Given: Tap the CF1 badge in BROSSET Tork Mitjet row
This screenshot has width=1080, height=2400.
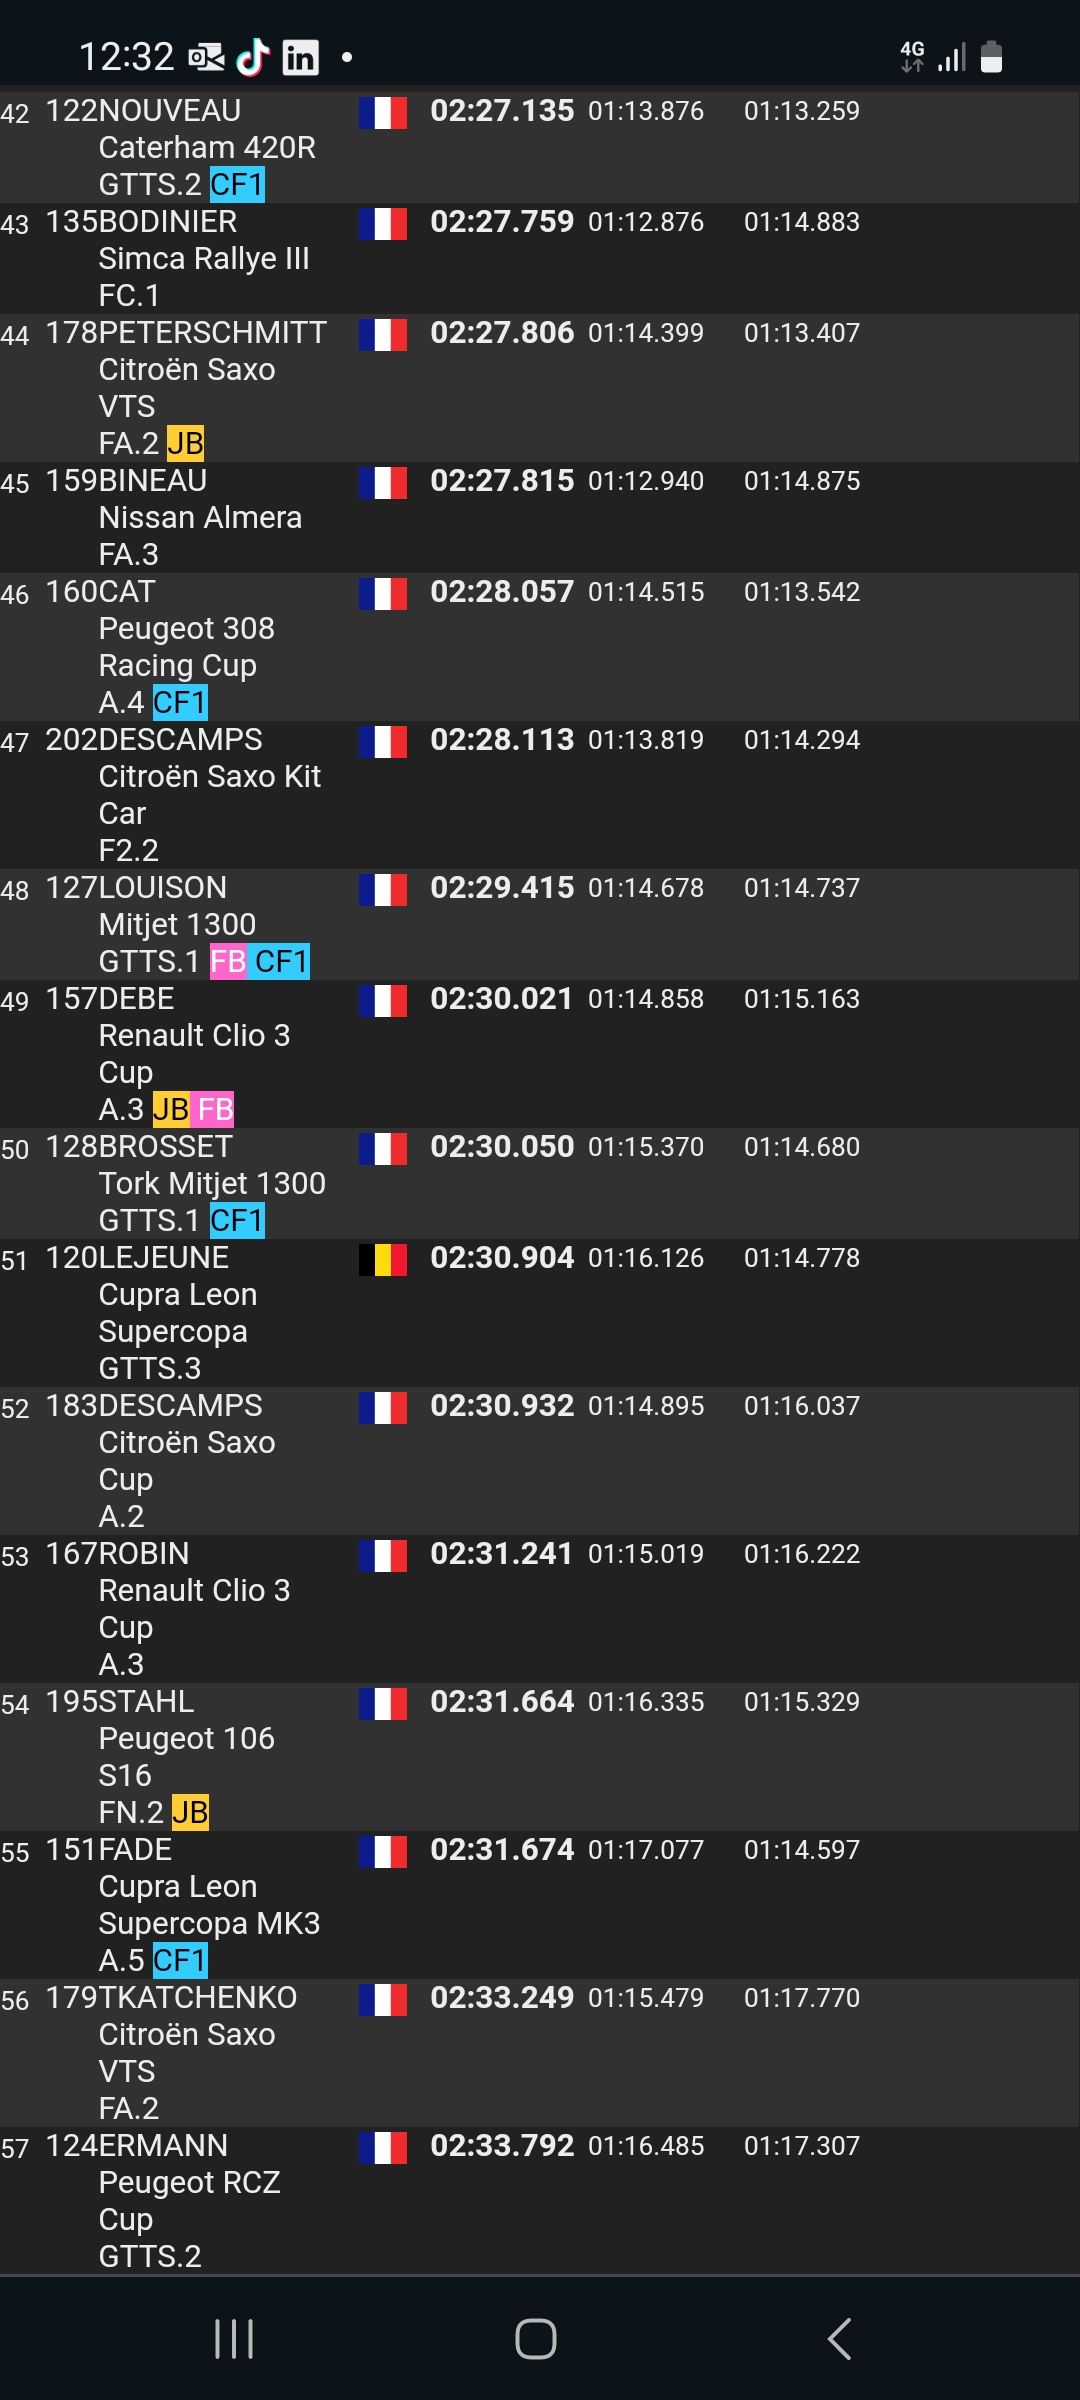Looking at the screenshot, I should (x=237, y=1221).
